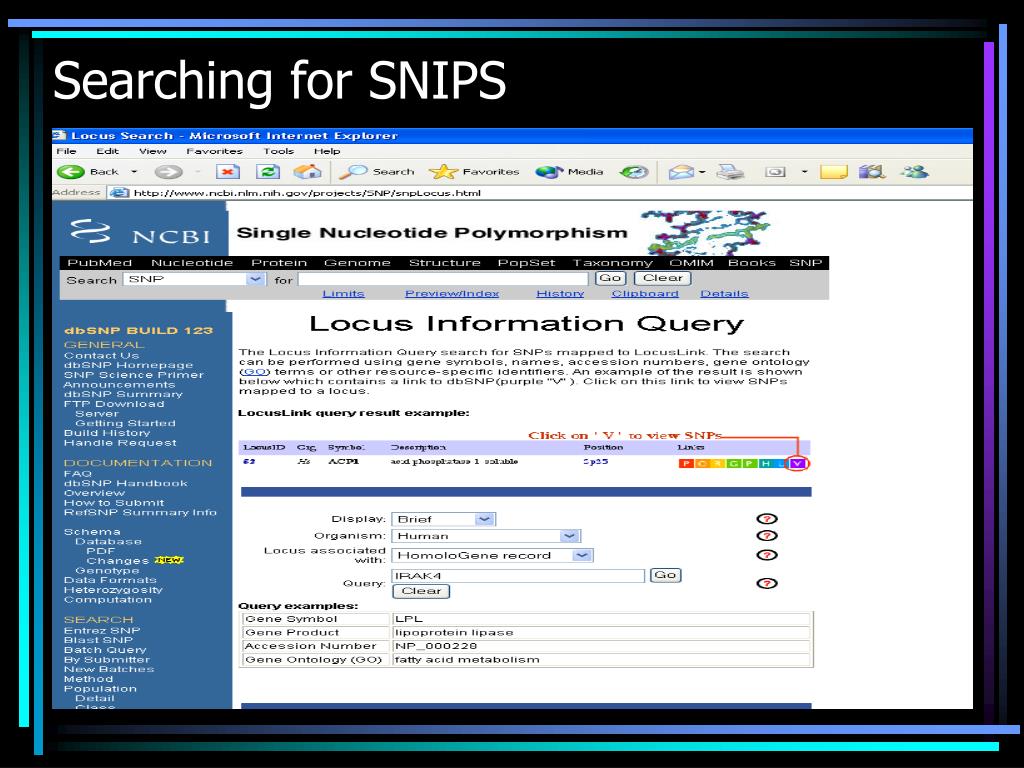Open the Details link
This screenshot has width=1024, height=768.
click(x=724, y=294)
